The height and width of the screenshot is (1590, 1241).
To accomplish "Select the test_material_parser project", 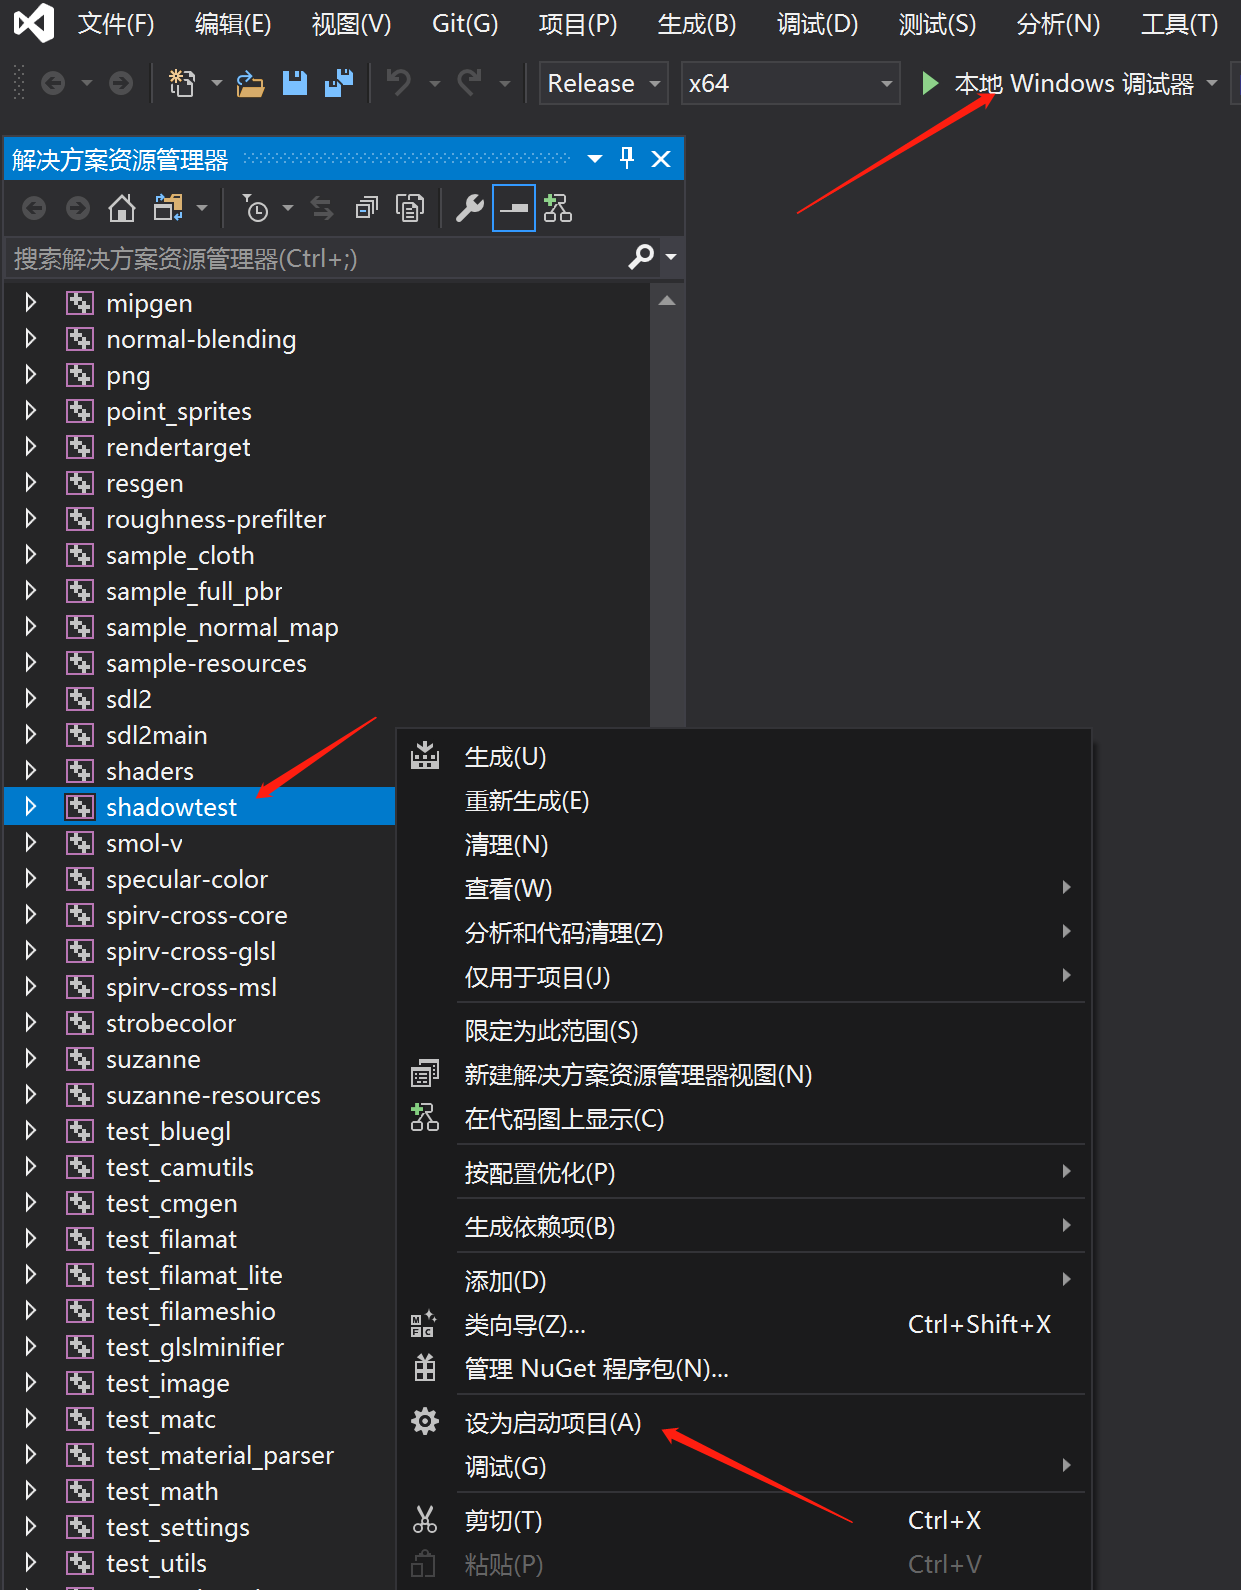I will 220,1455.
